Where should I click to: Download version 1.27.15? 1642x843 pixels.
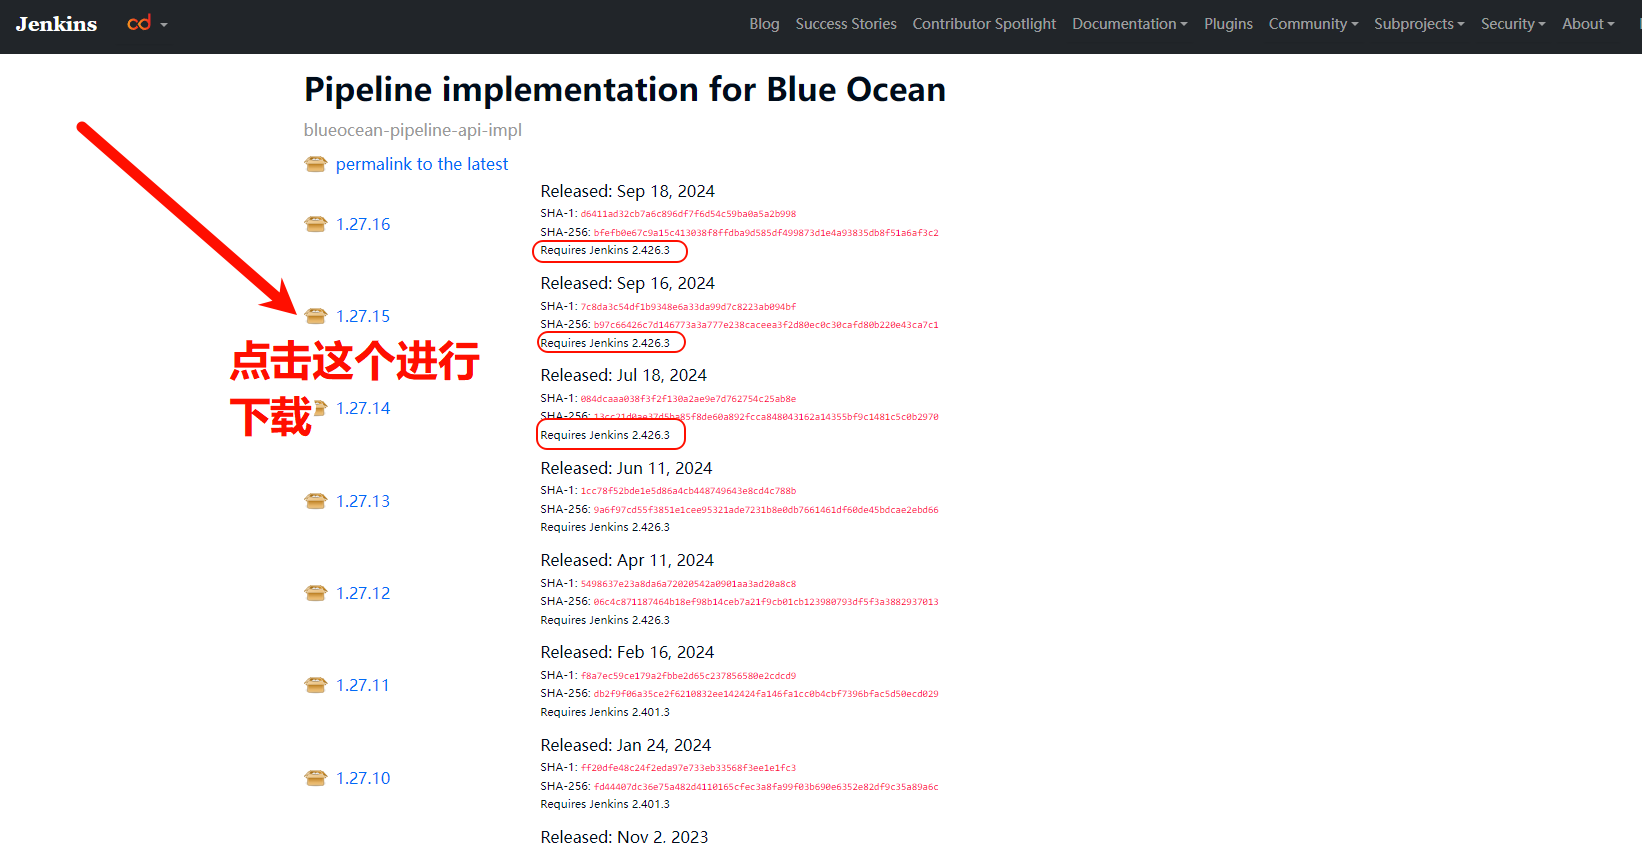point(363,316)
